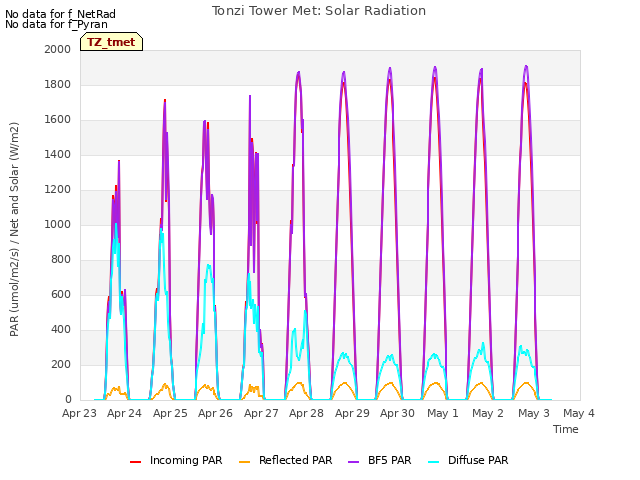
Task: Click the Apr 27 x-axis tick label
Action: [x=261, y=413]
